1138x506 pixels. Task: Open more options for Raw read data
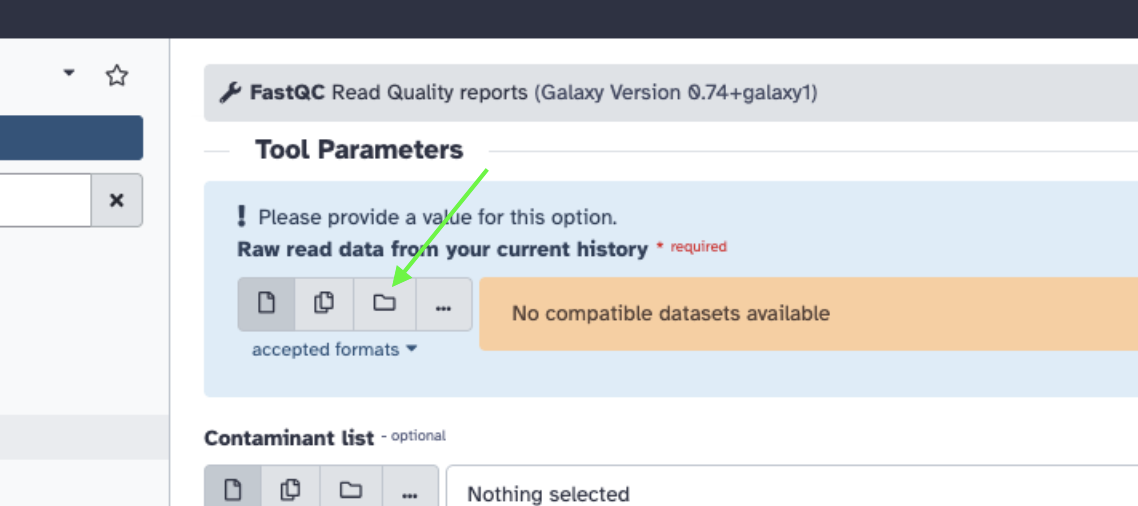tap(443, 305)
